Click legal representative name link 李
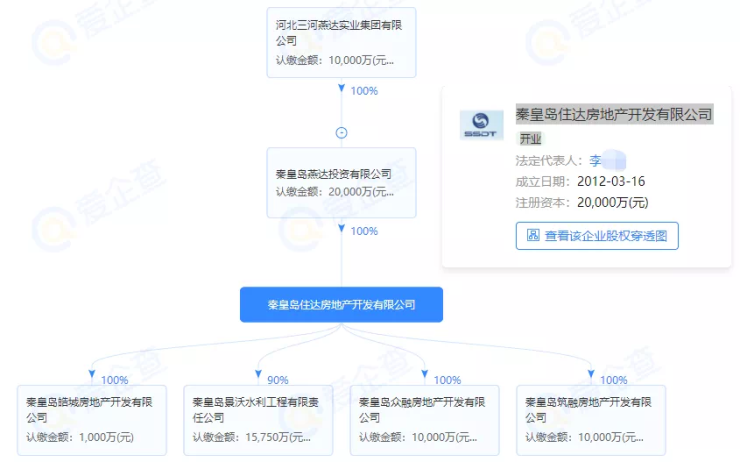The image size is (740, 462). (x=595, y=161)
